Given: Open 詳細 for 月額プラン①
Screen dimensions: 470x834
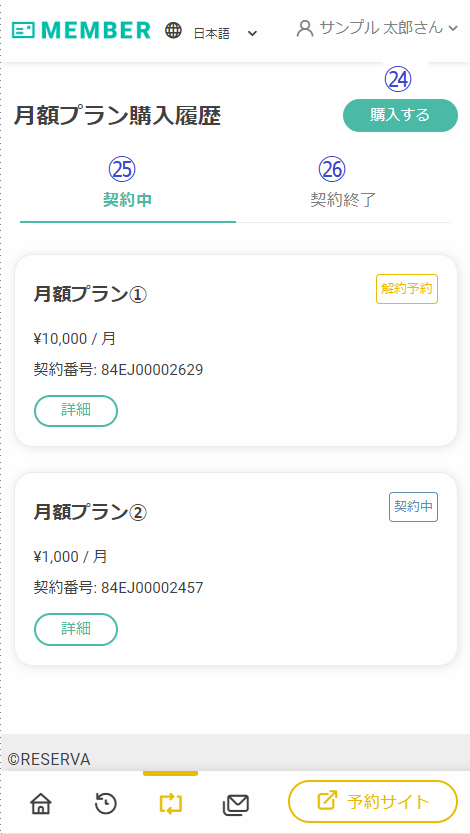Looking at the screenshot, I should point(76,411).
